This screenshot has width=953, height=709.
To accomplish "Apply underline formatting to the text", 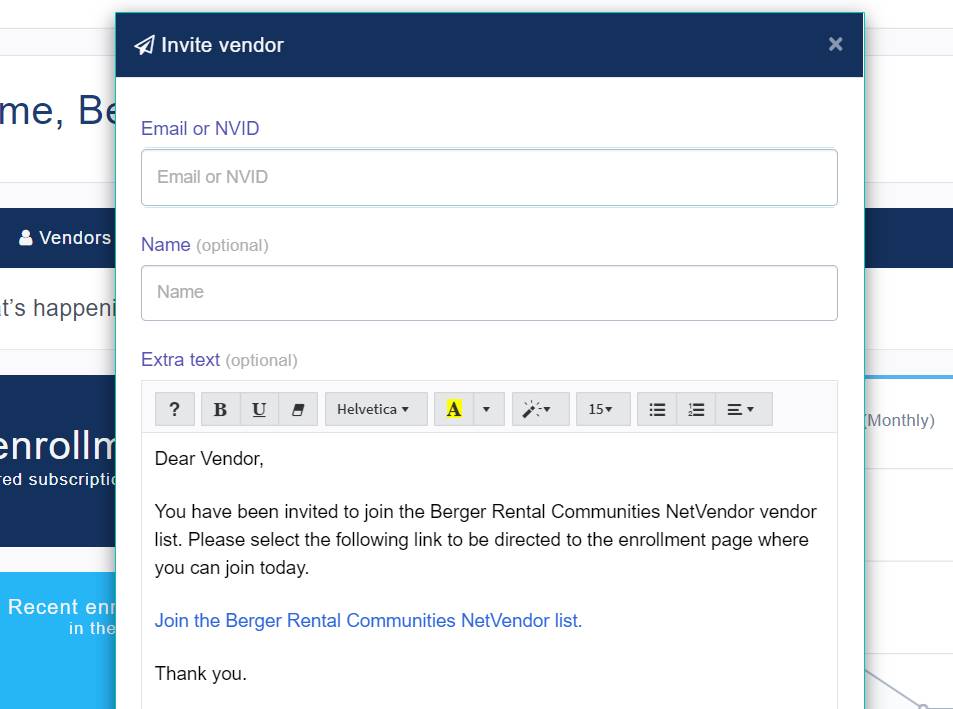I will point(258,409).
